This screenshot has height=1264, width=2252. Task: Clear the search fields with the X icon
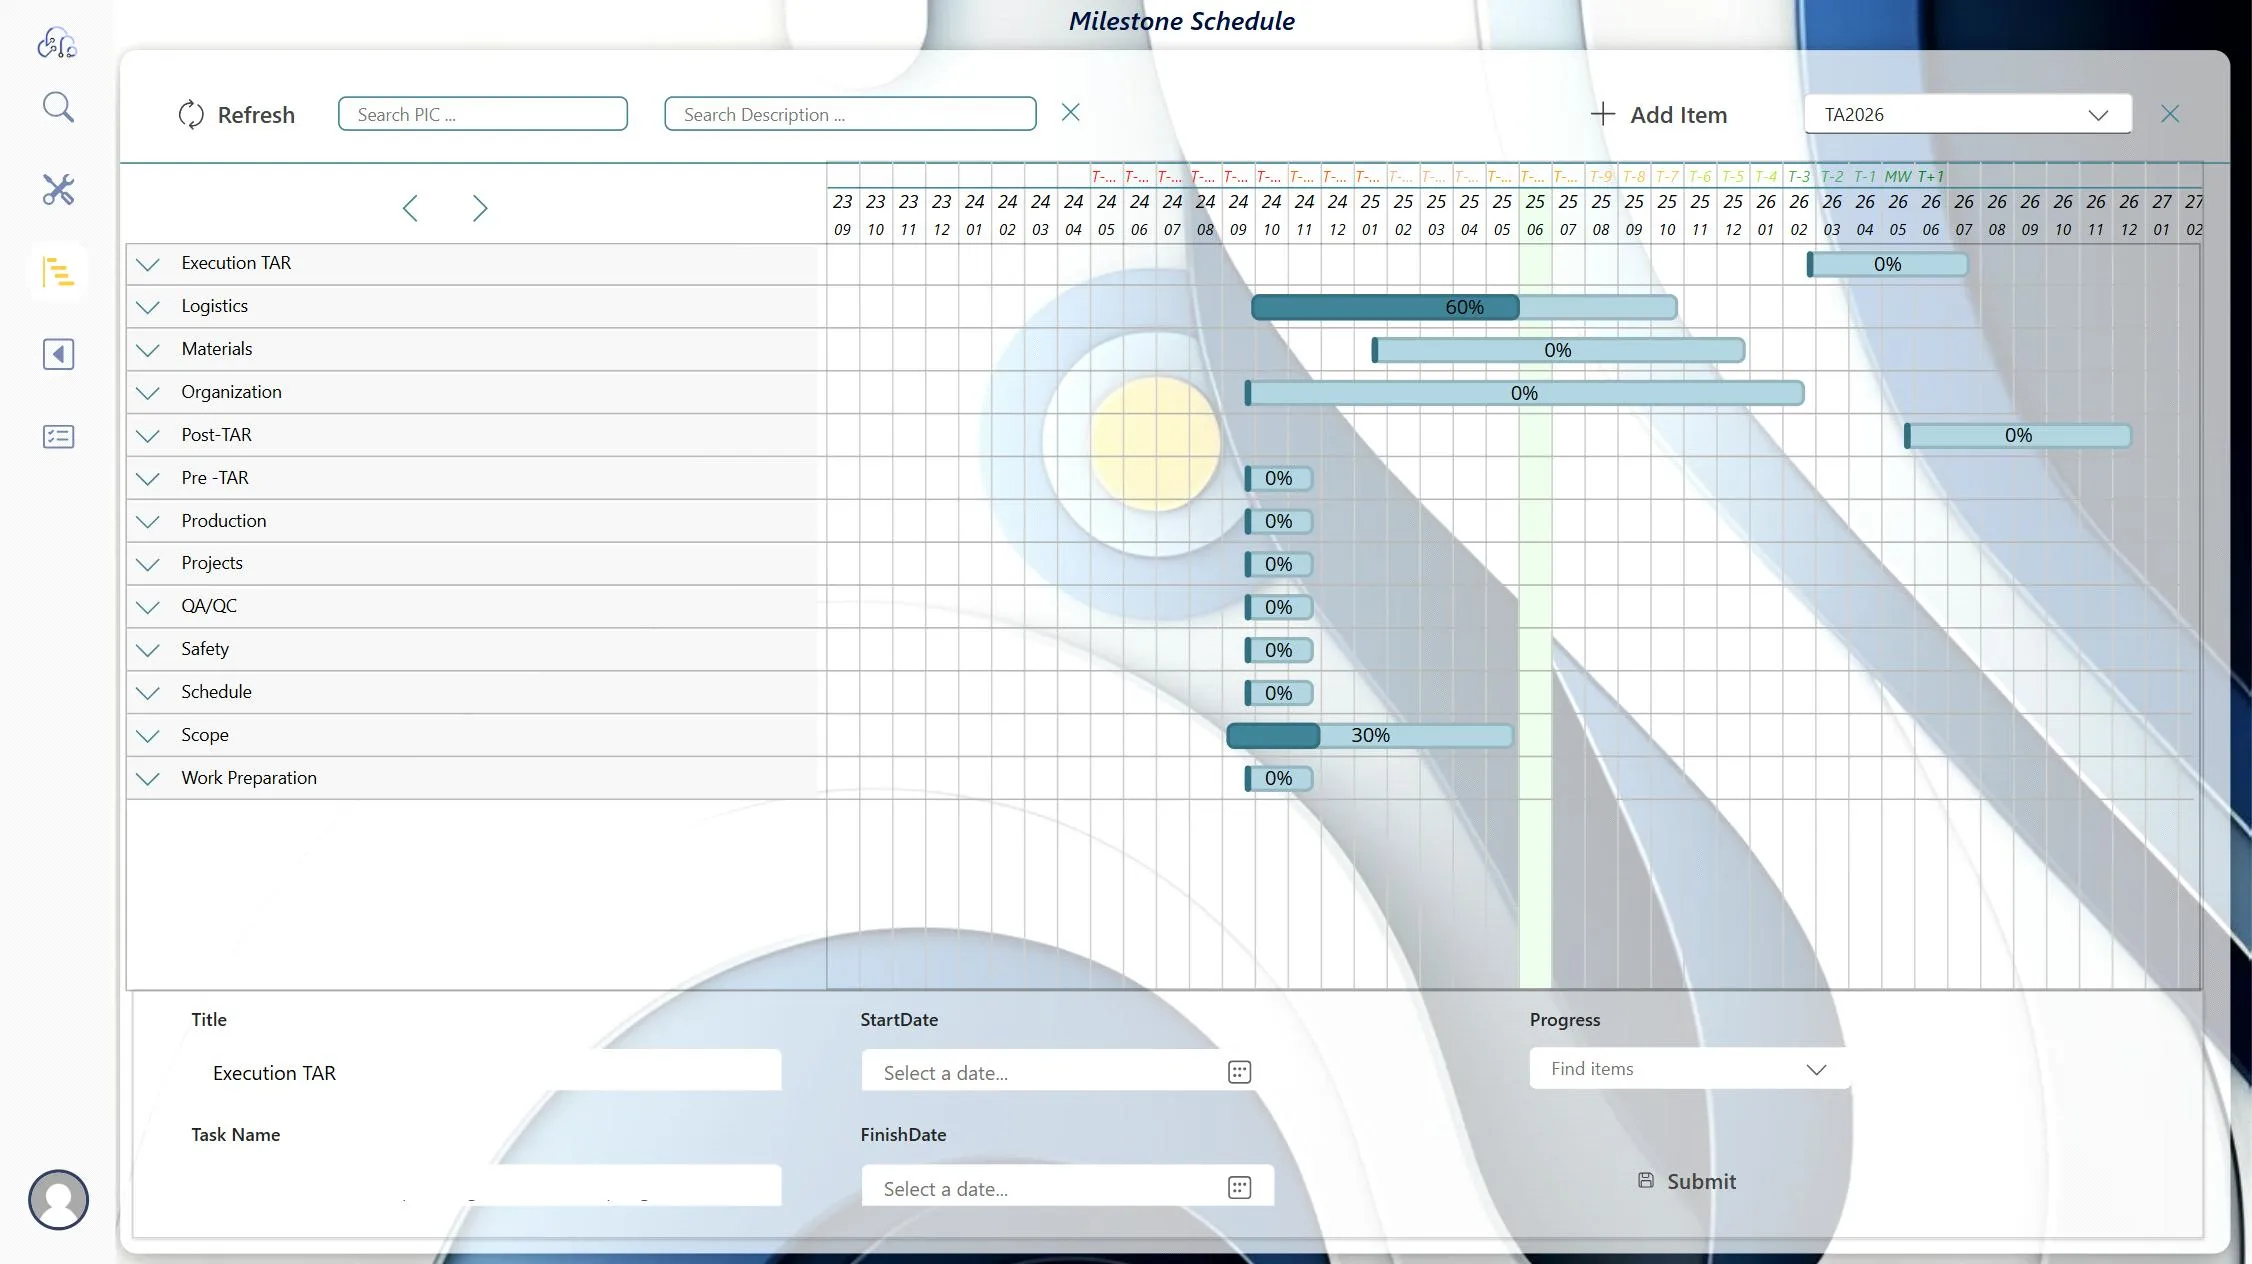(x=1070, y=112)
